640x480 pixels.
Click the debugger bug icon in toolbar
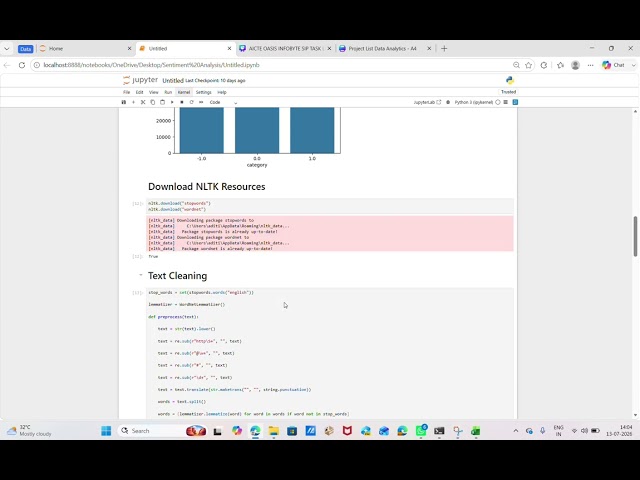tap(448, 102)
